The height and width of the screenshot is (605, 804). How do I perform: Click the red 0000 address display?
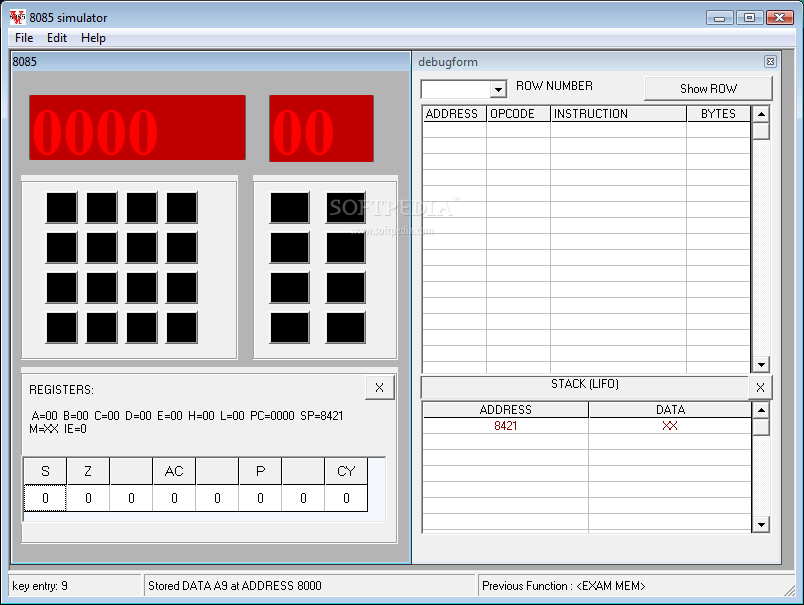137,128
